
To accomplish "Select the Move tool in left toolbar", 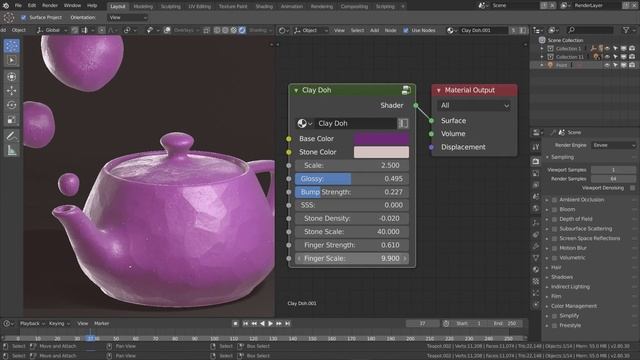I will click(11, 90).
